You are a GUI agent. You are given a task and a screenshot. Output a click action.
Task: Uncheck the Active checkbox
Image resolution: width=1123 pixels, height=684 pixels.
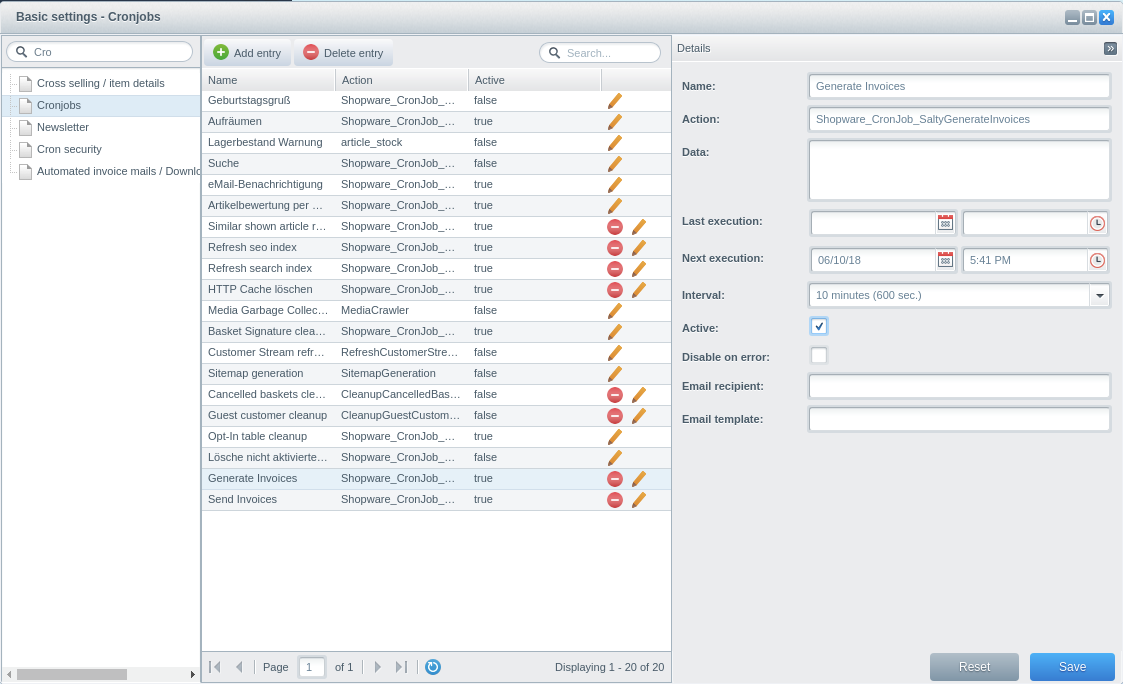pyautogui.click(x=819, y=326)
